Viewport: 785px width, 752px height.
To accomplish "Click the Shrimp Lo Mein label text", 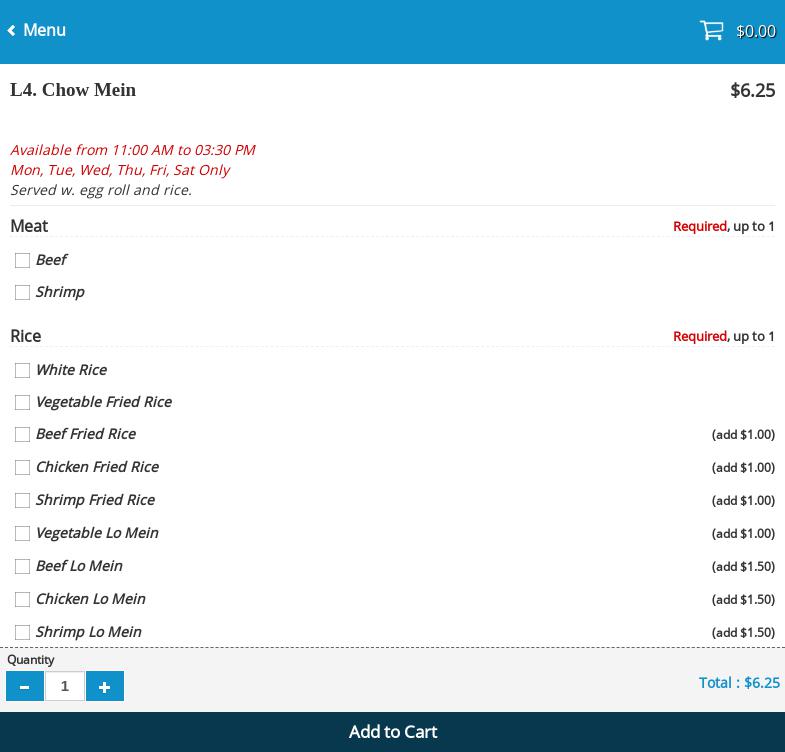I will click(88, 632).
